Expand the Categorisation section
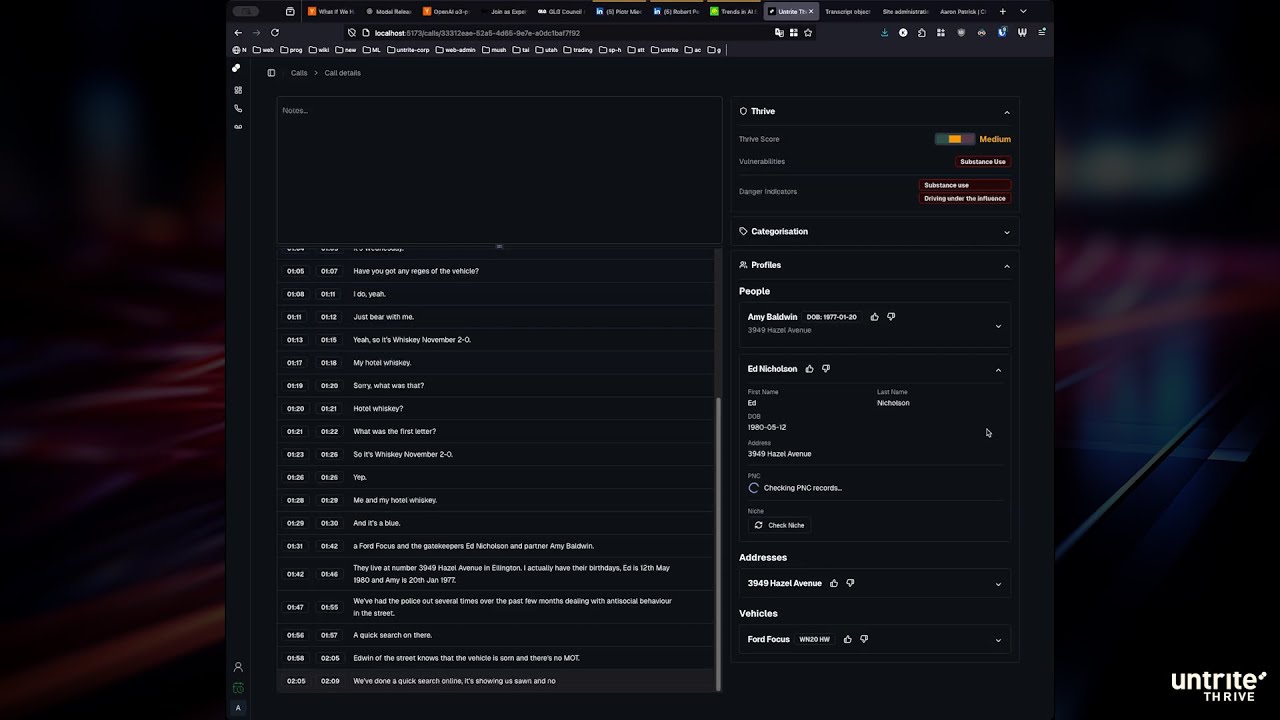The height and width of the screenshot is (720, 1280). (1007, 232)
